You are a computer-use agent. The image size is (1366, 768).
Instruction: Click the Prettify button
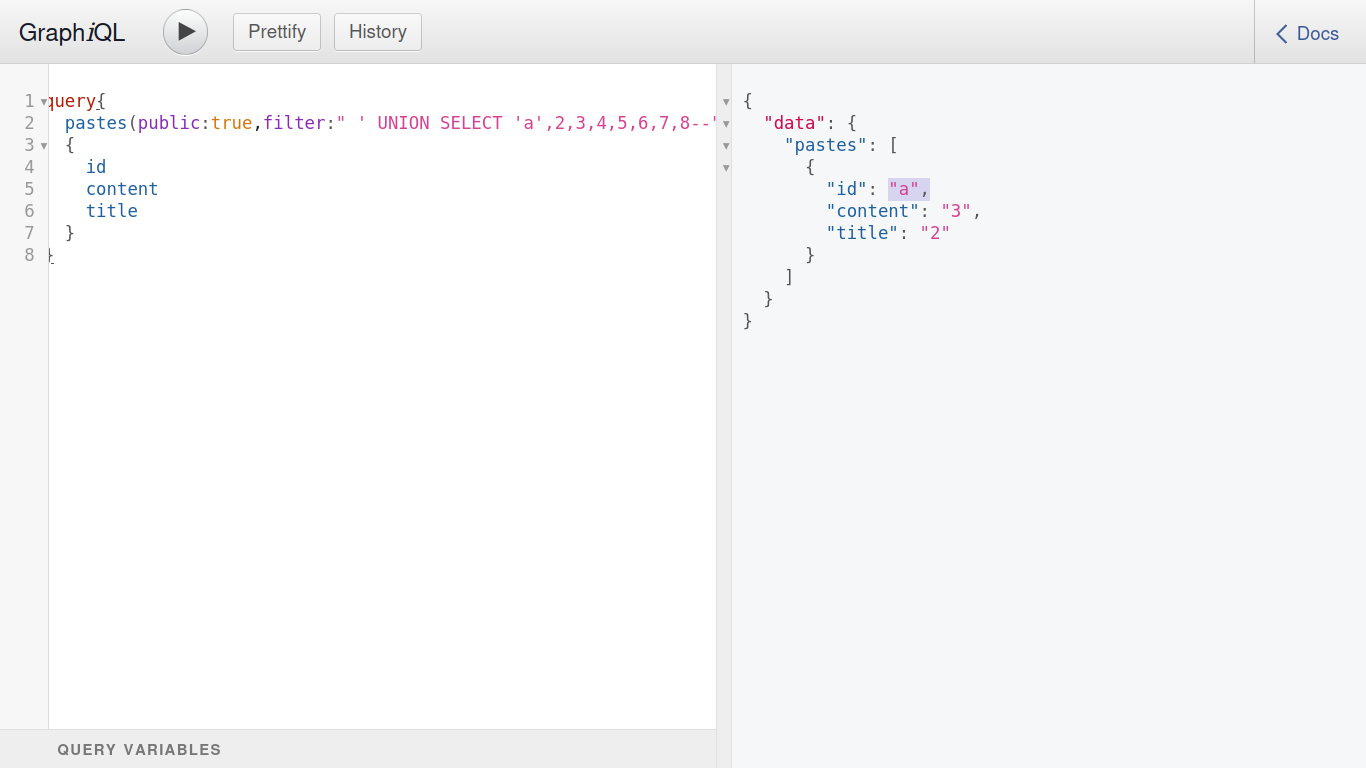click(277, 32)
